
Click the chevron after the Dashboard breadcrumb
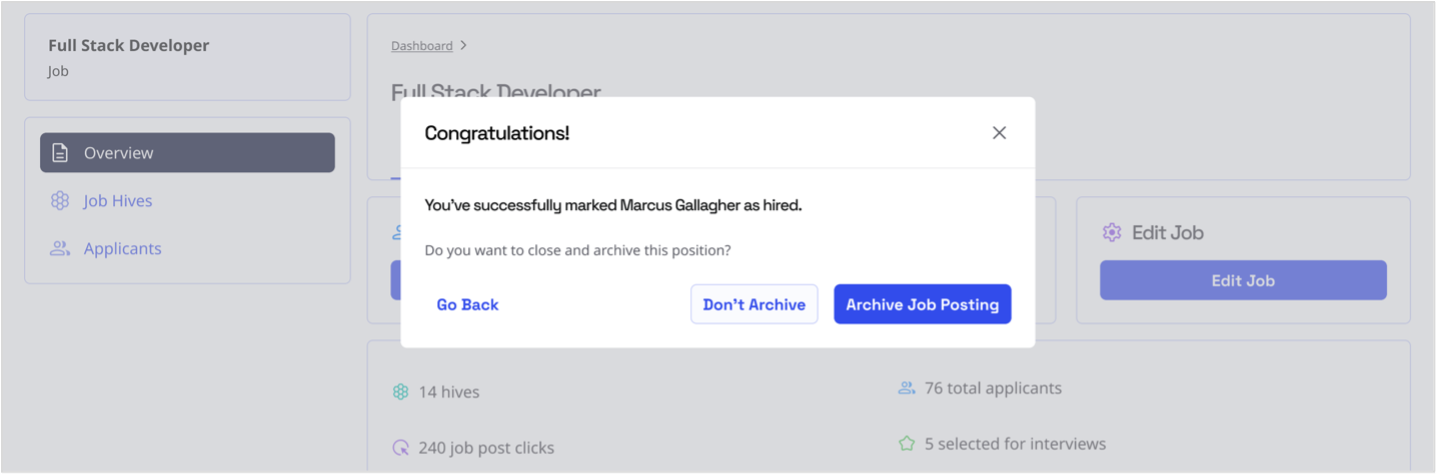pos(464,46)
